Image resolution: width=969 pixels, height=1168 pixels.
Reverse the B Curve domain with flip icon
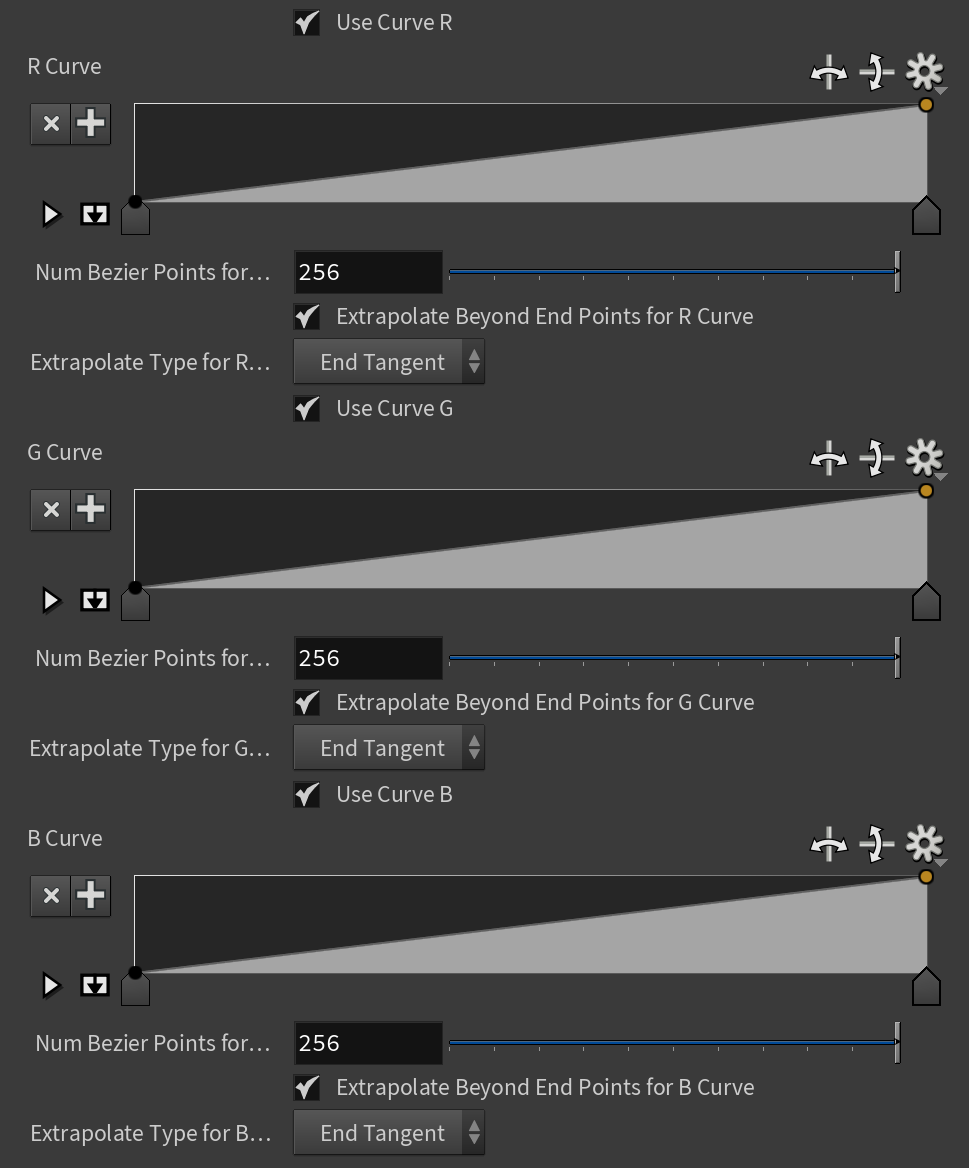point(828,845)
